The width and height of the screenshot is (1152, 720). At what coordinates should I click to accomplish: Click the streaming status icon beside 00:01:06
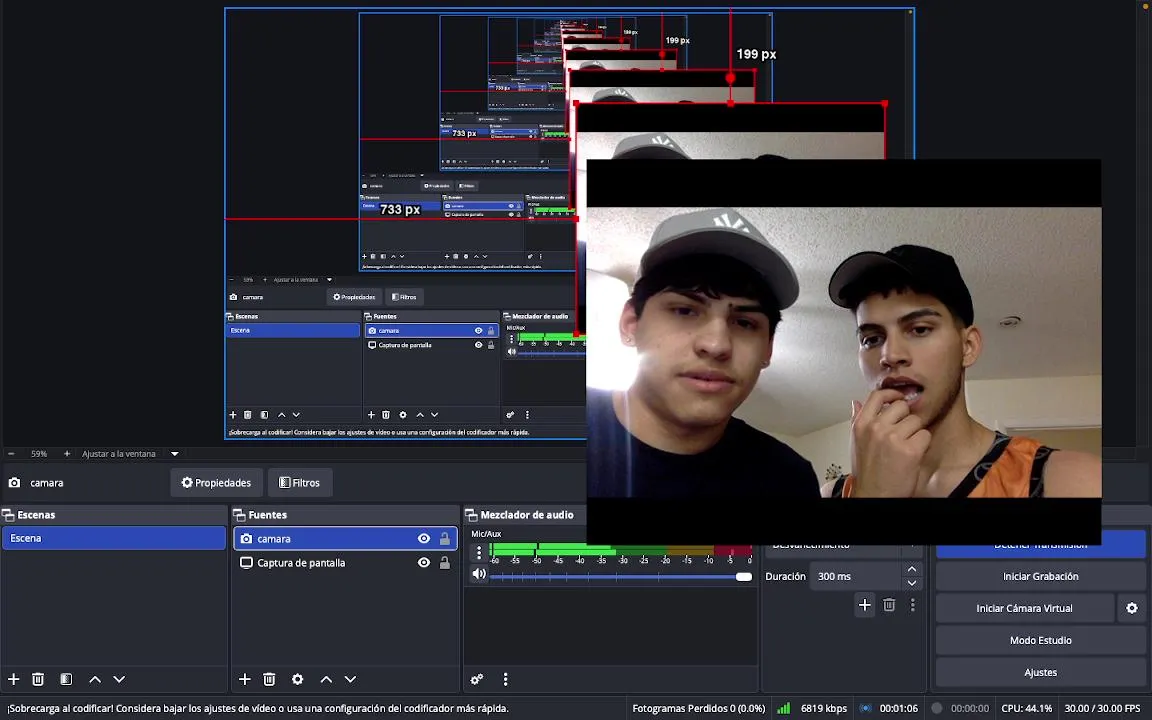pos(865,708)
